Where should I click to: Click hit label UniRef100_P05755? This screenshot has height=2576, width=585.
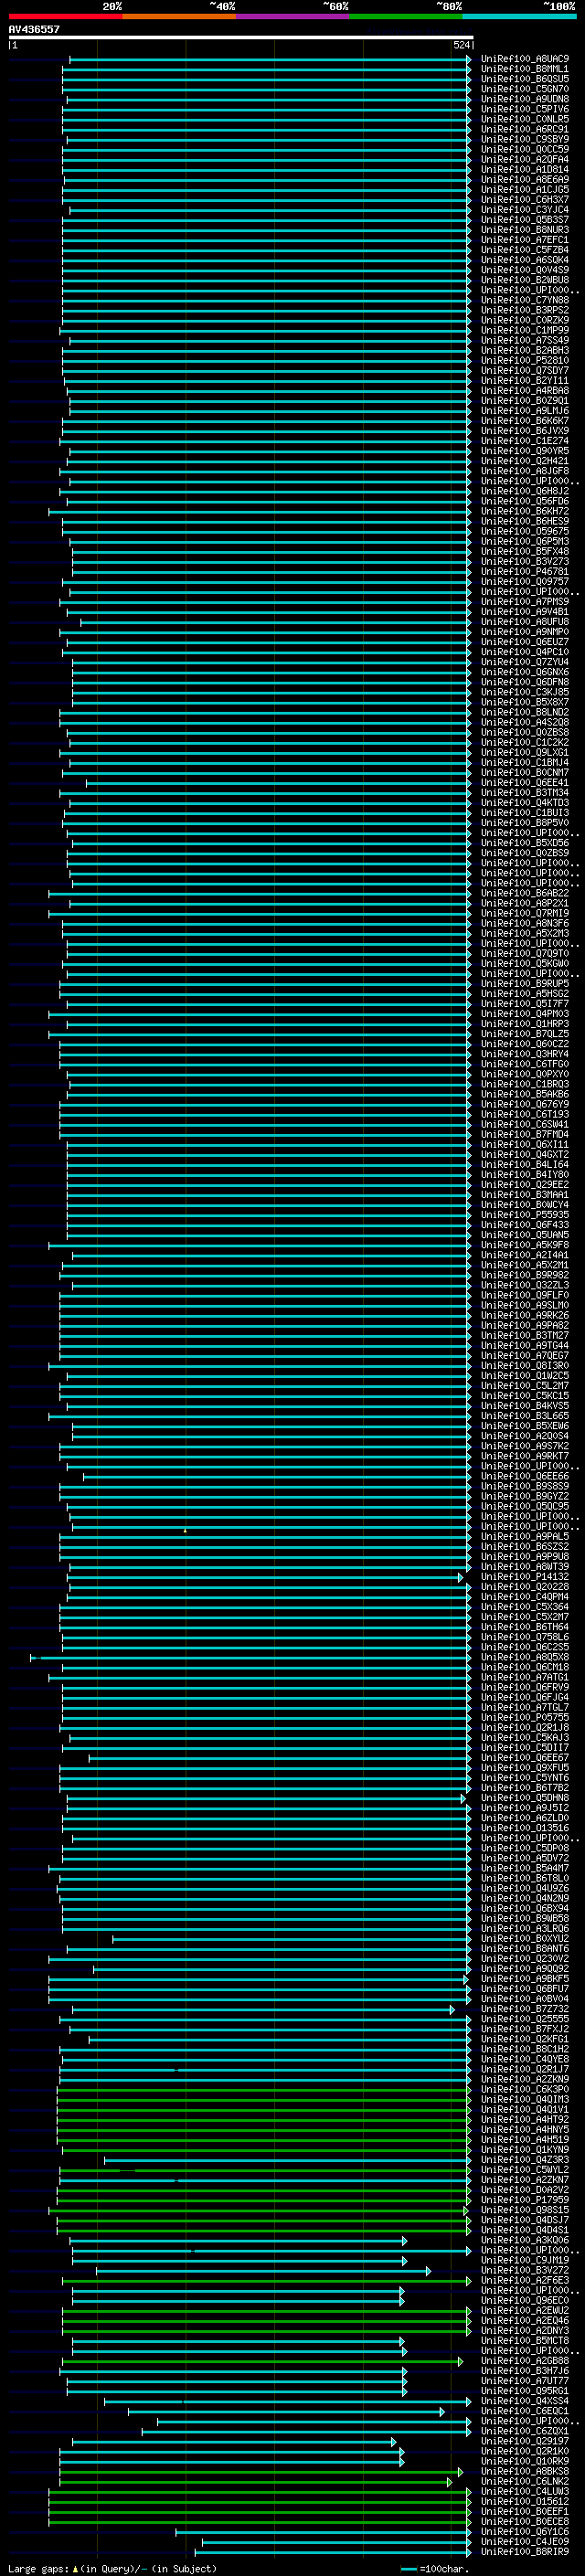point(524,1717)
